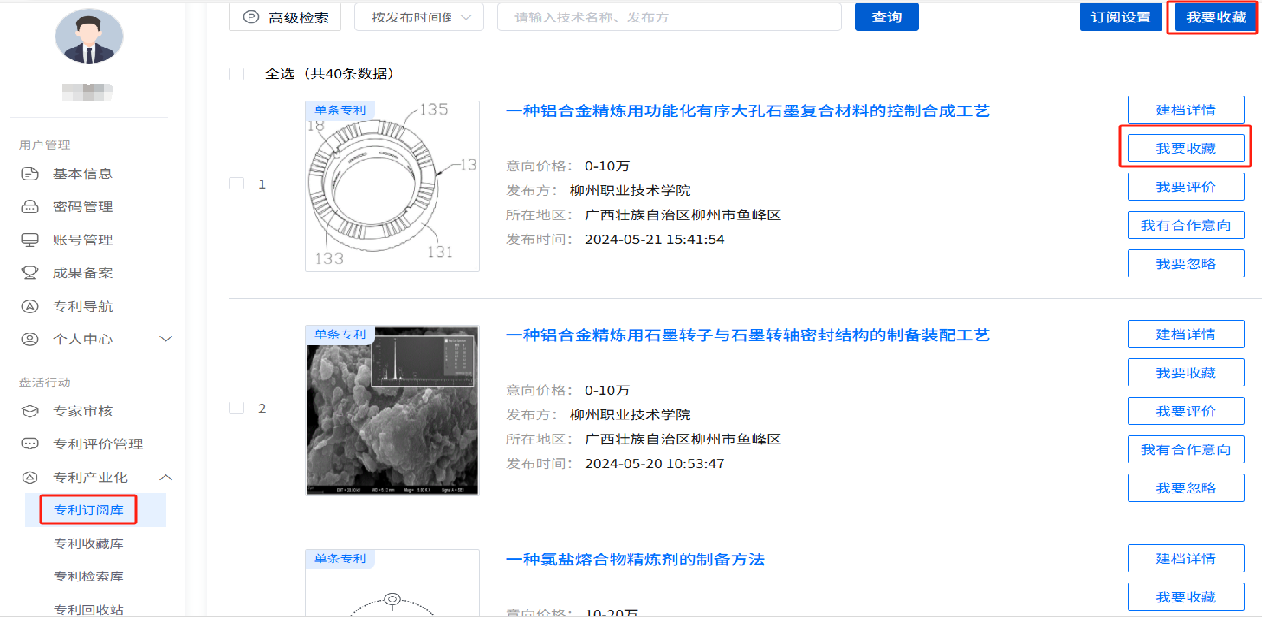The width and height of the screenshot is (1262, 617).
Task: Click the 专利评价管理 chat icon
Action: tap(30, 444)
